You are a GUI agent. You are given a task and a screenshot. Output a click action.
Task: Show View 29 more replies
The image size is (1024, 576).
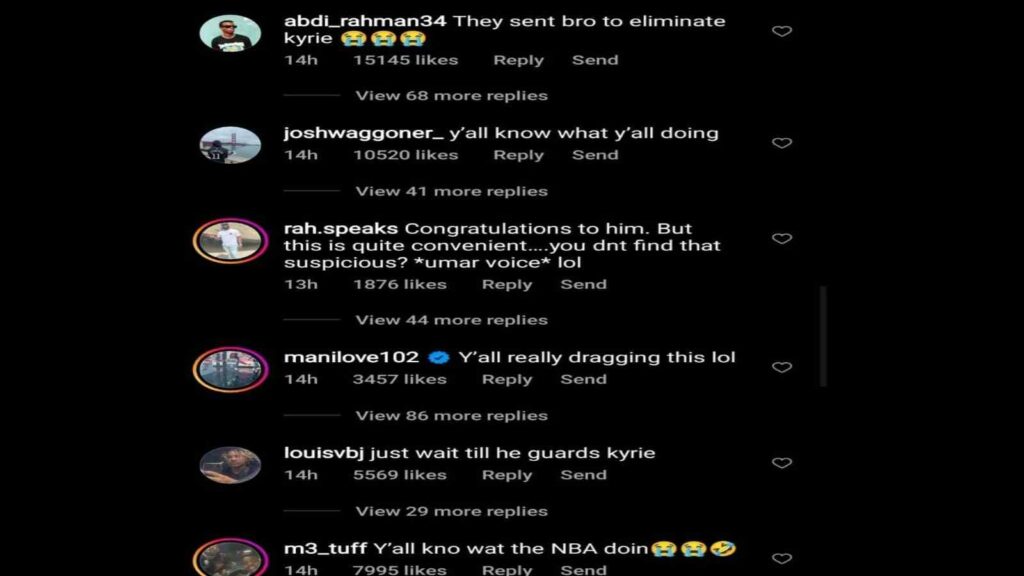[451, 511]
